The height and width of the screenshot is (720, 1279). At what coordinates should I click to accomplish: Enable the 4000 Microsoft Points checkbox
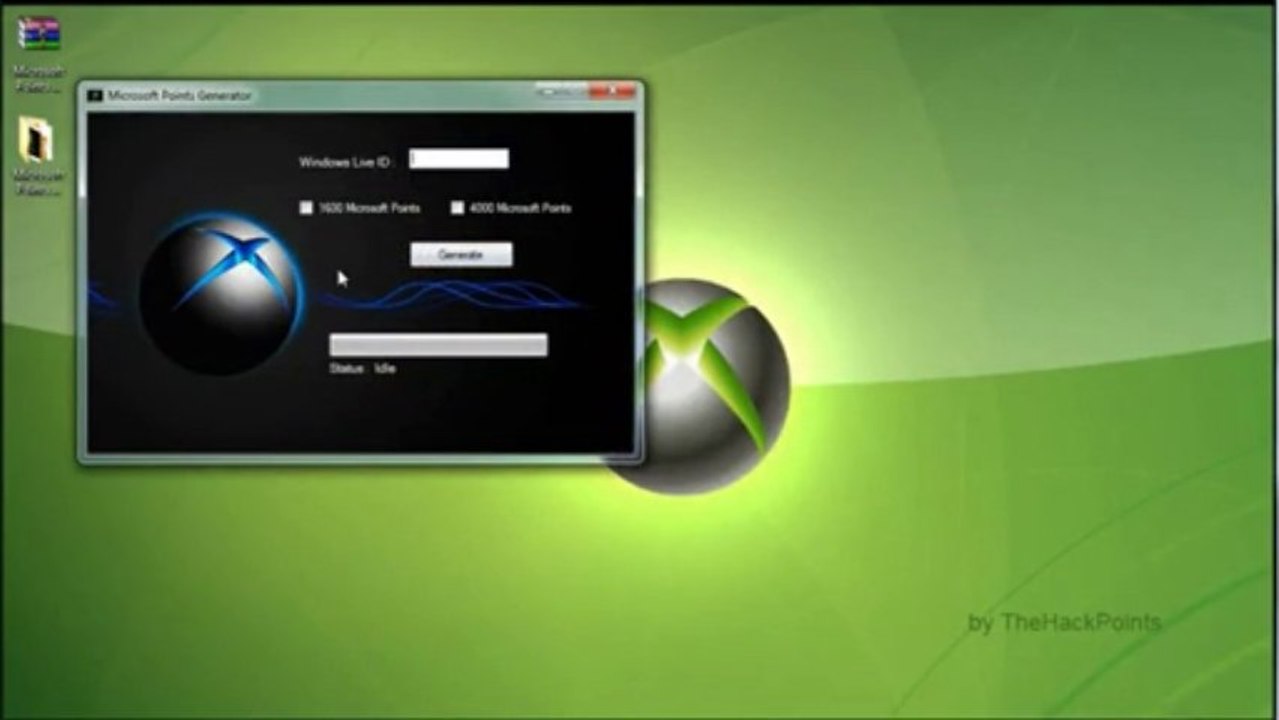[457, 208]
